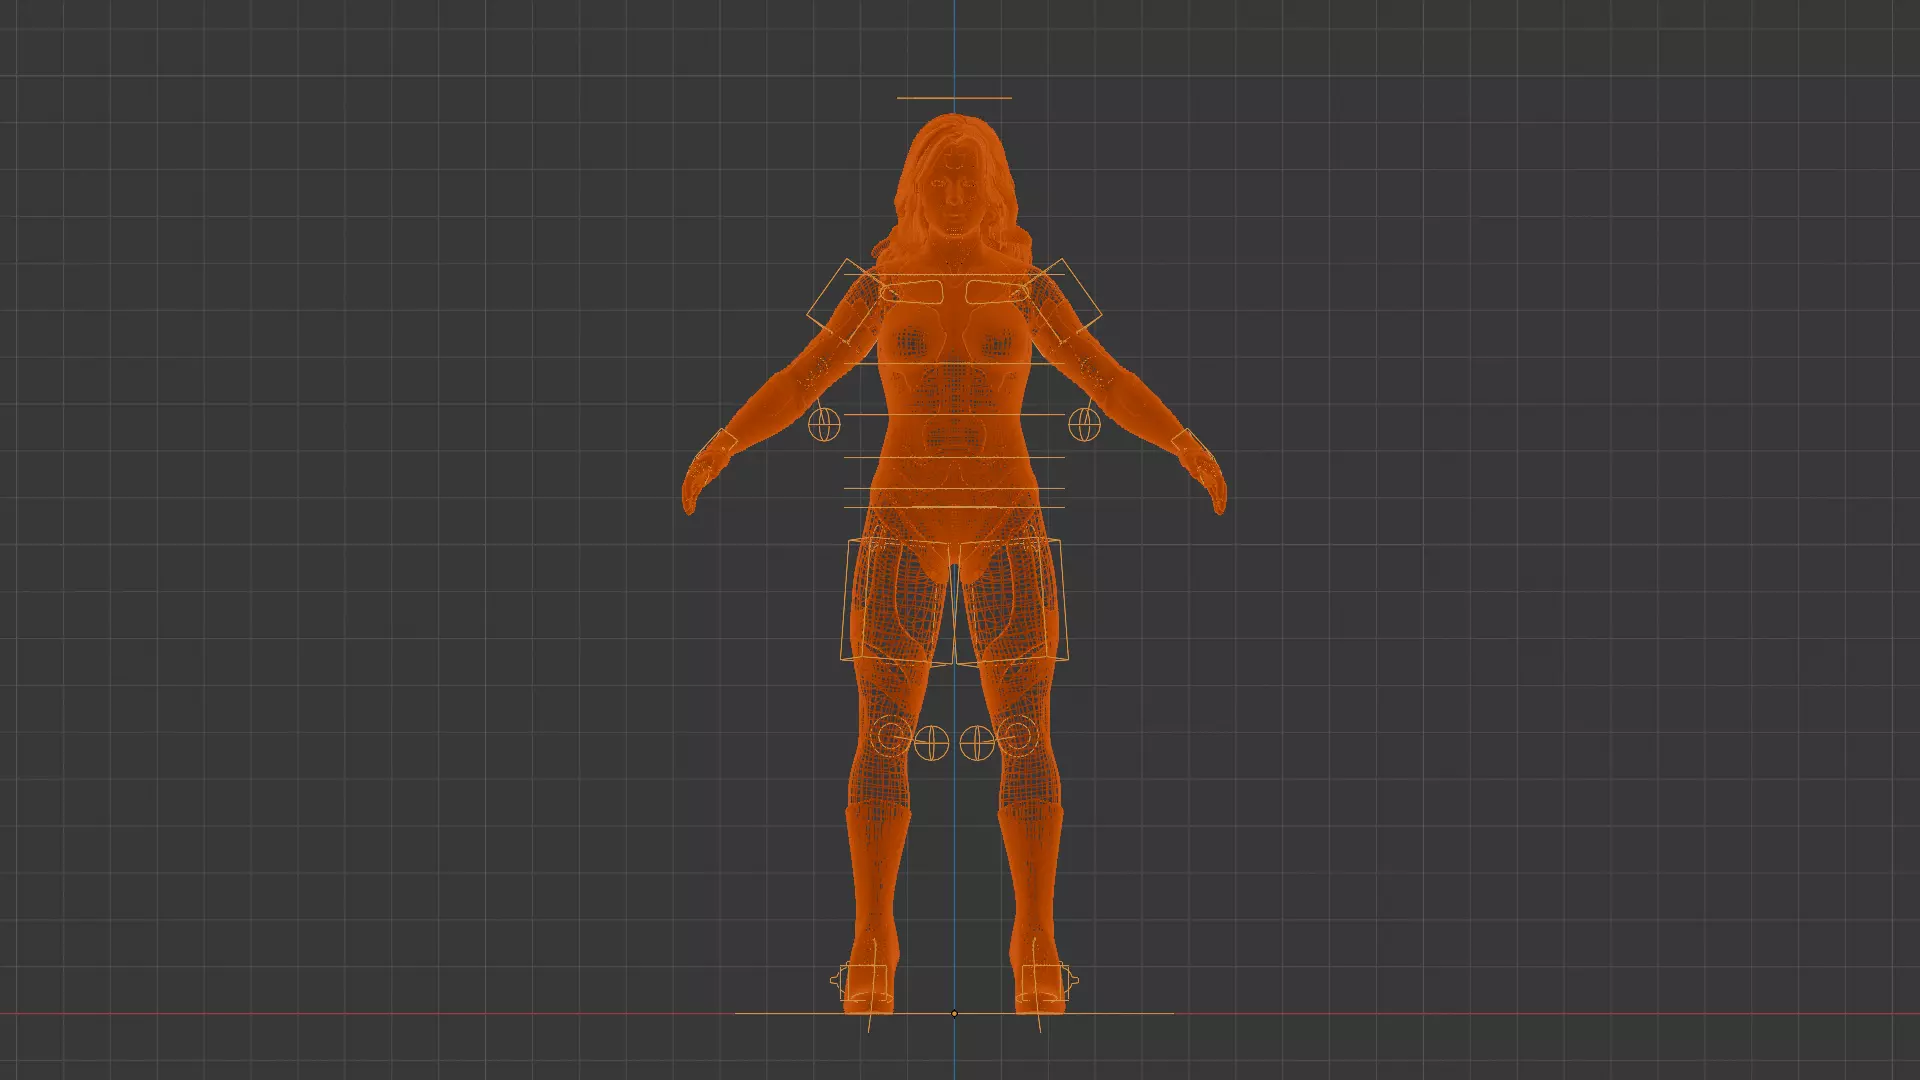Click knee pole sphere just right of center

pyautogui.click(x=977, y=743)
